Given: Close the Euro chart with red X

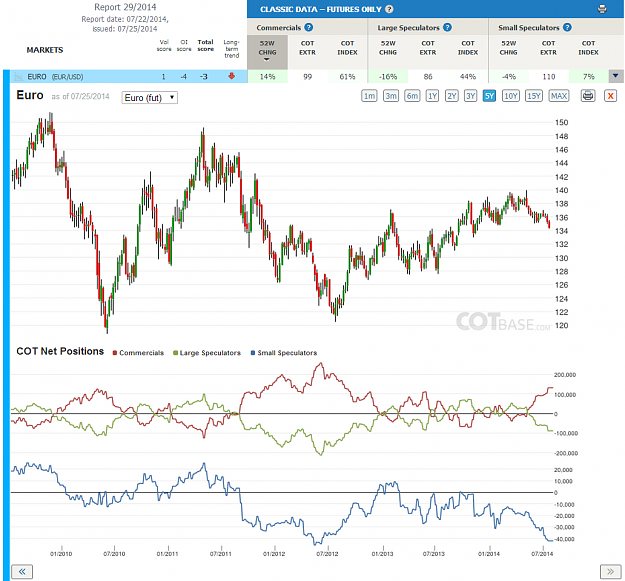Looking at the screenshot, I should pos(610,96).
